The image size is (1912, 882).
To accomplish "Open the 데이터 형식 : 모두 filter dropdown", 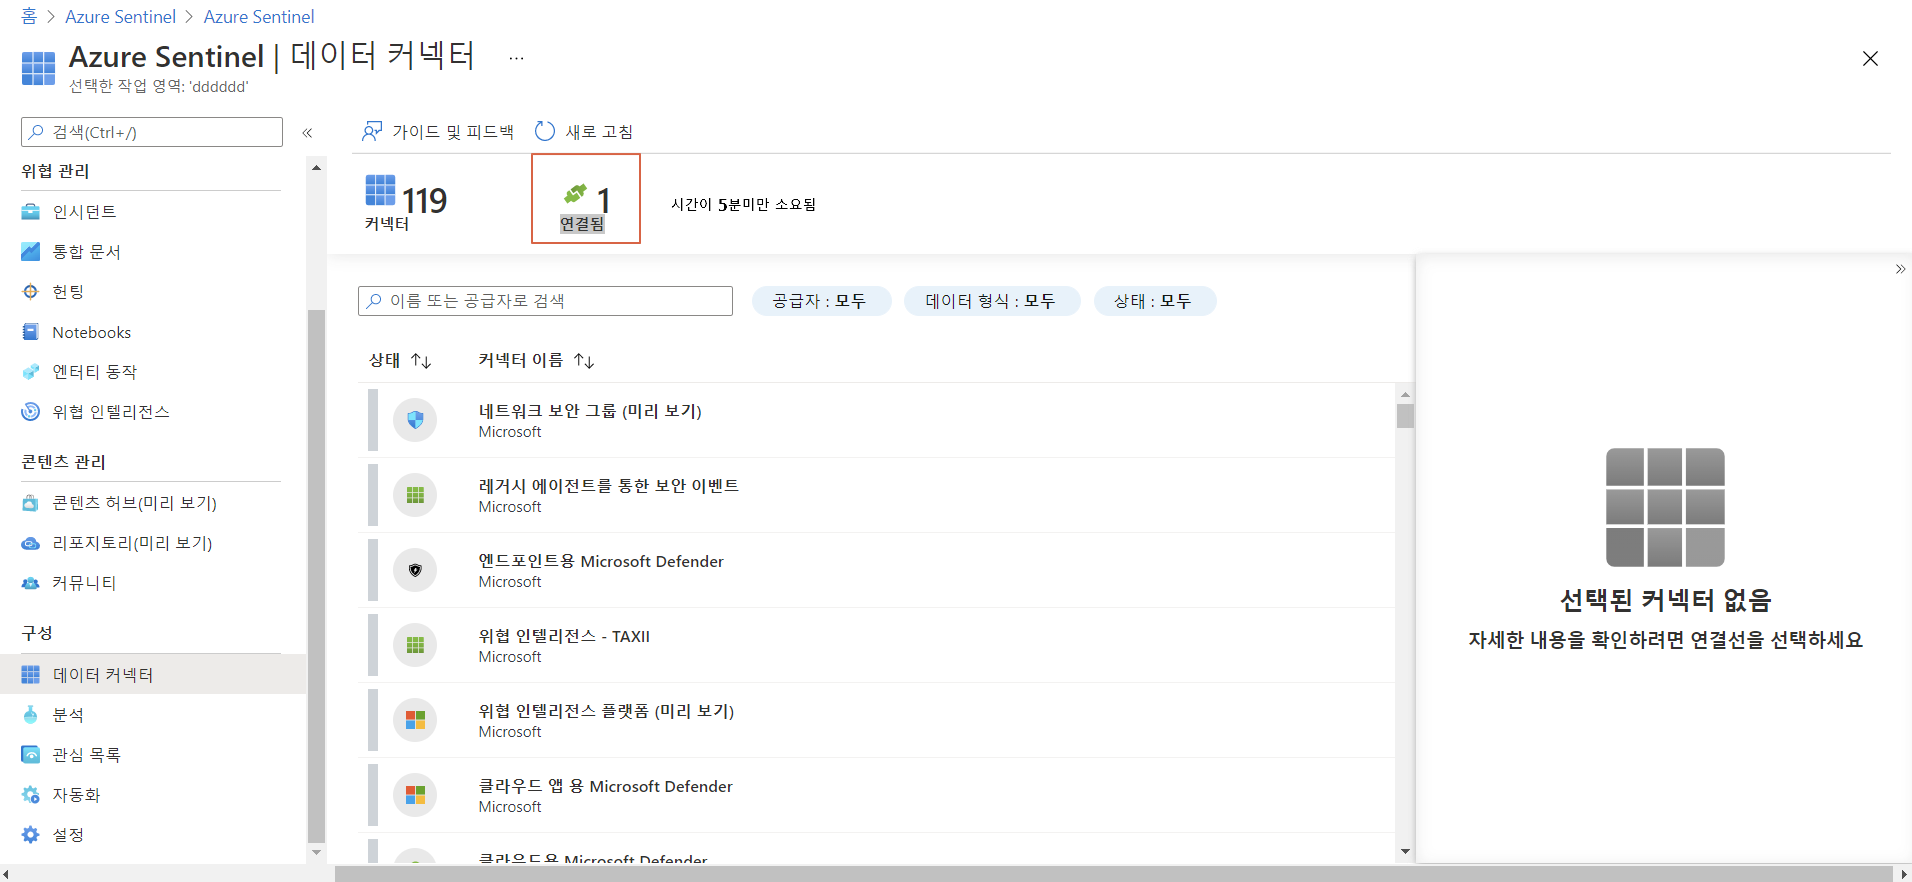I will click(991, 301).
